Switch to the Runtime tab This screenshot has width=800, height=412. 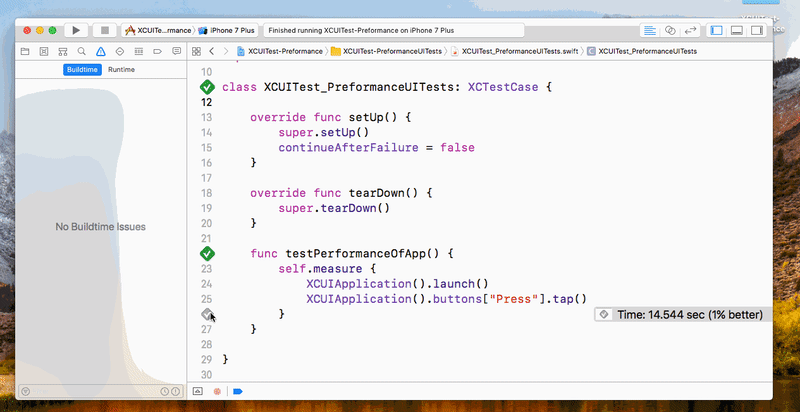121,70
